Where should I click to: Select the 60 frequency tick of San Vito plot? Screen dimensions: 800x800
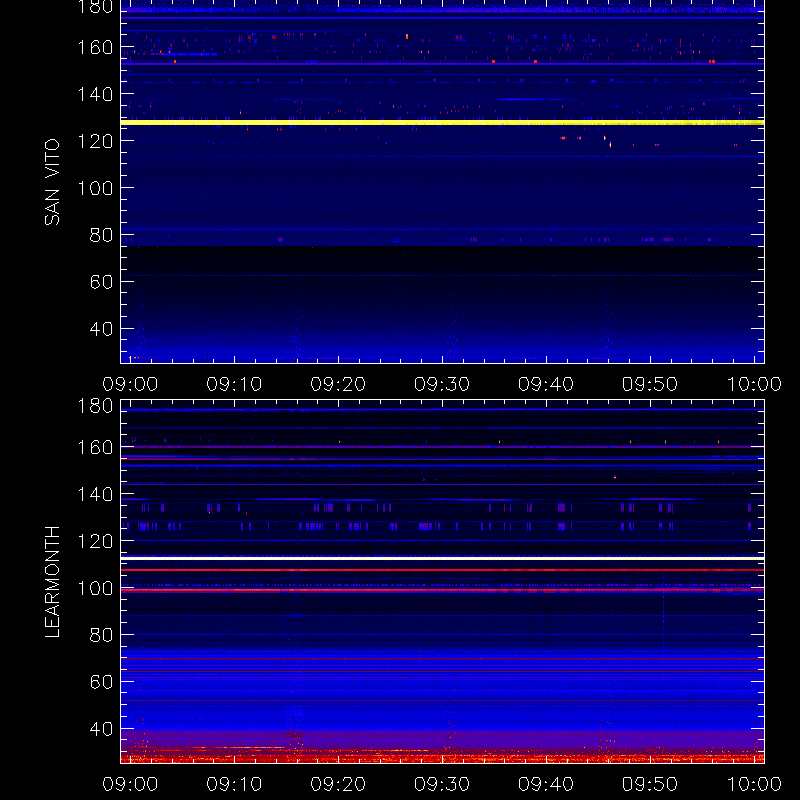point(101,282)
